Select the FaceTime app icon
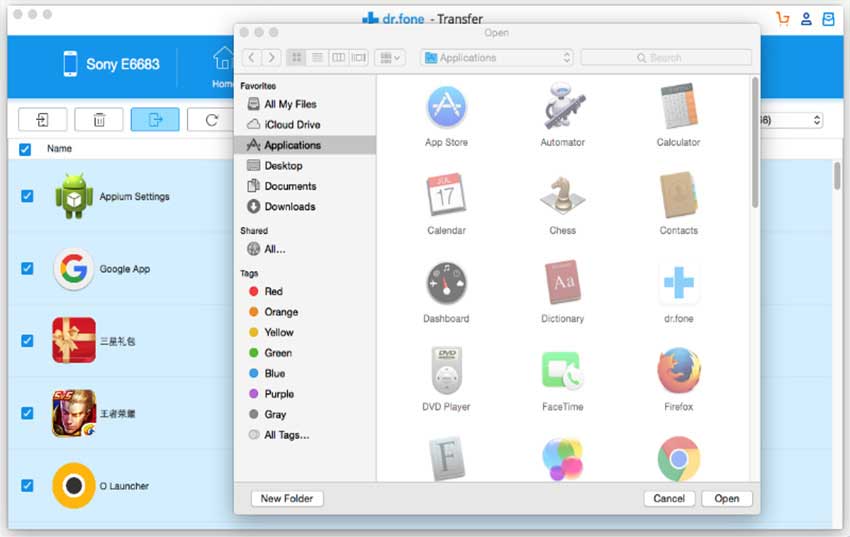 pyautogui.click(x=562, y=371)
